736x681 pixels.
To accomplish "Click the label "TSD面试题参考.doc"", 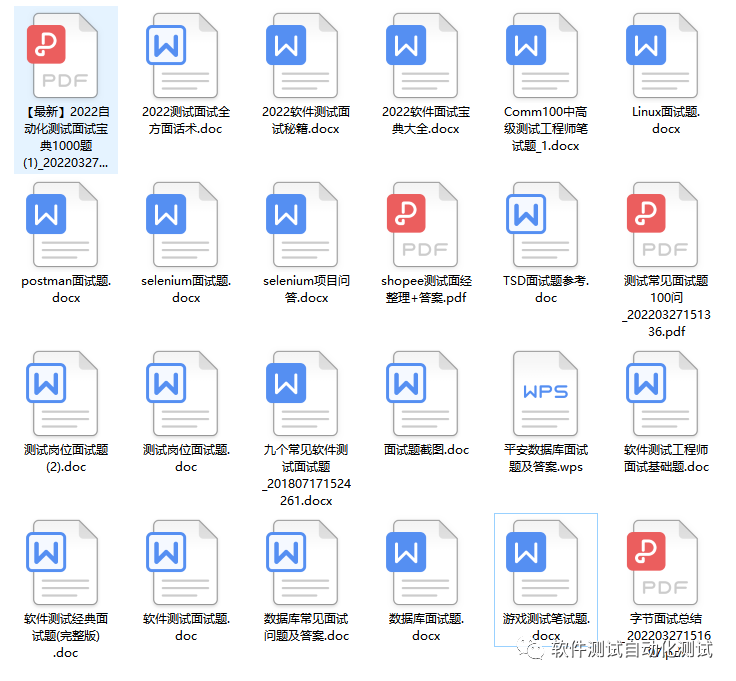I will click(546, 289).
